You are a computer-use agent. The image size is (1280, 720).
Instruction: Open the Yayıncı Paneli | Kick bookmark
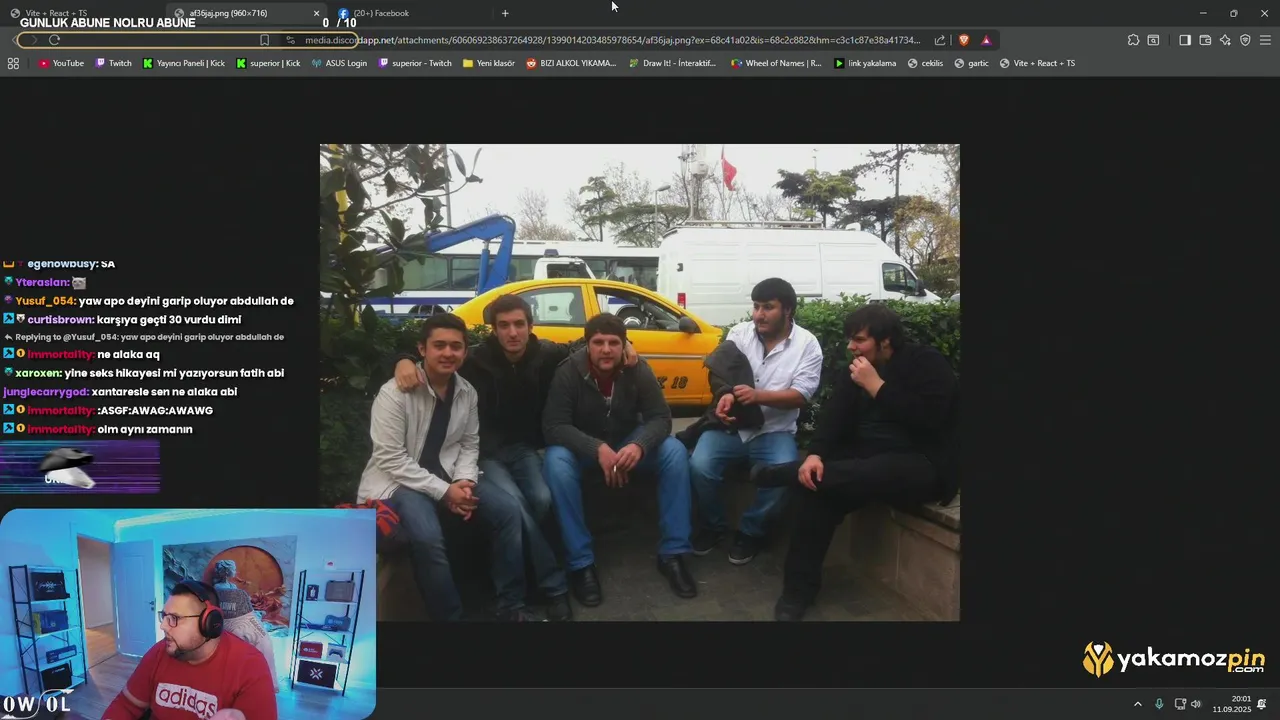pyautogui.click(x=184, y=63)
